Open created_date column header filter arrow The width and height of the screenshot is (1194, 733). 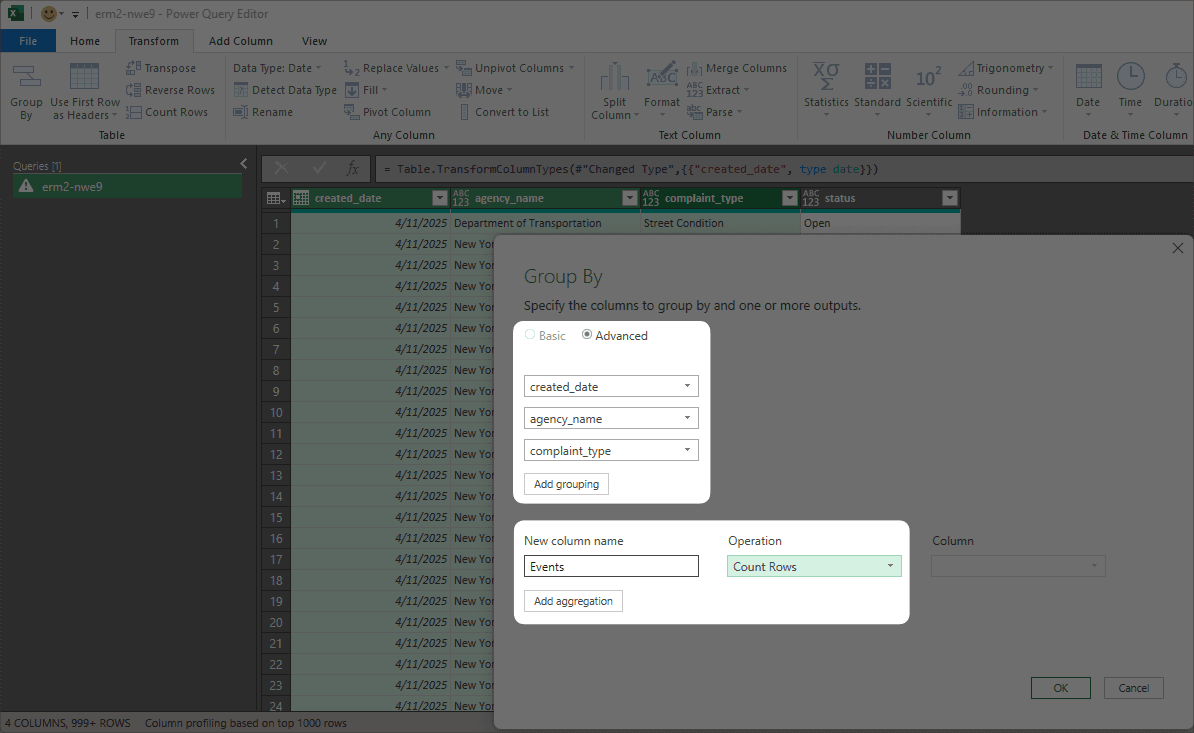click(x=439, y=198)
